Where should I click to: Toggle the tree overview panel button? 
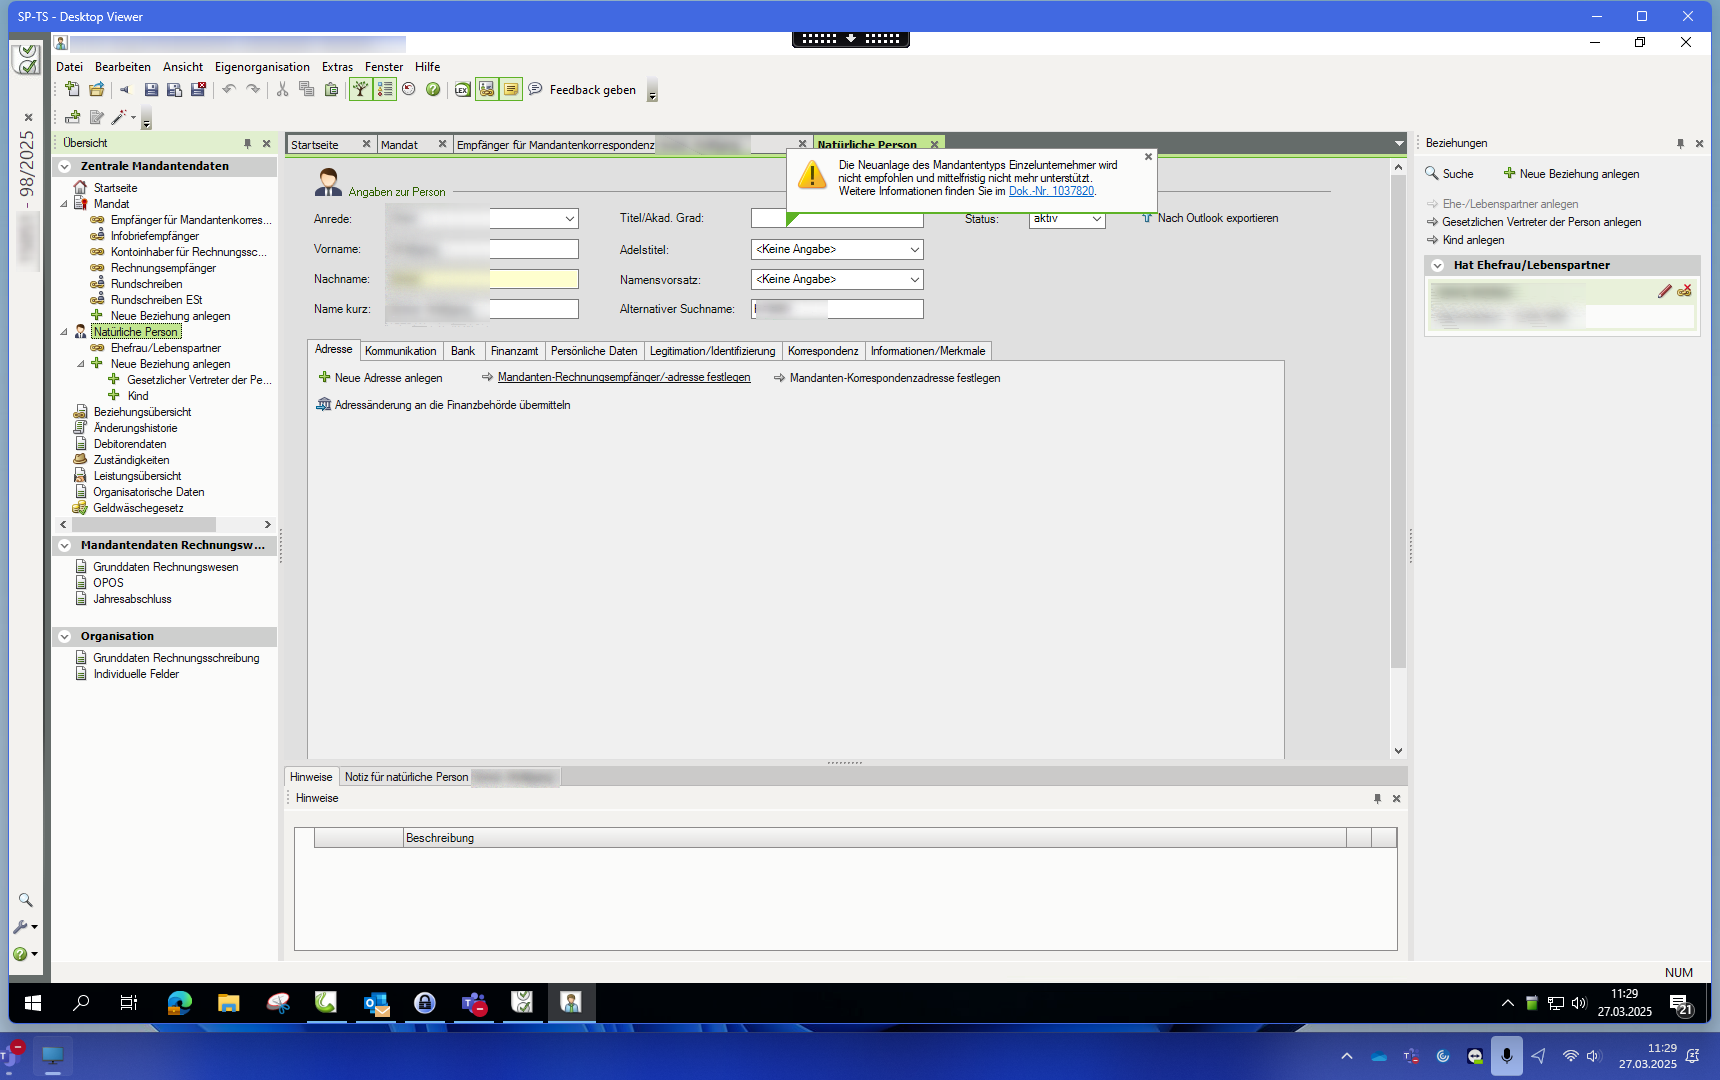pyautogui.click(x=360, y=90)
